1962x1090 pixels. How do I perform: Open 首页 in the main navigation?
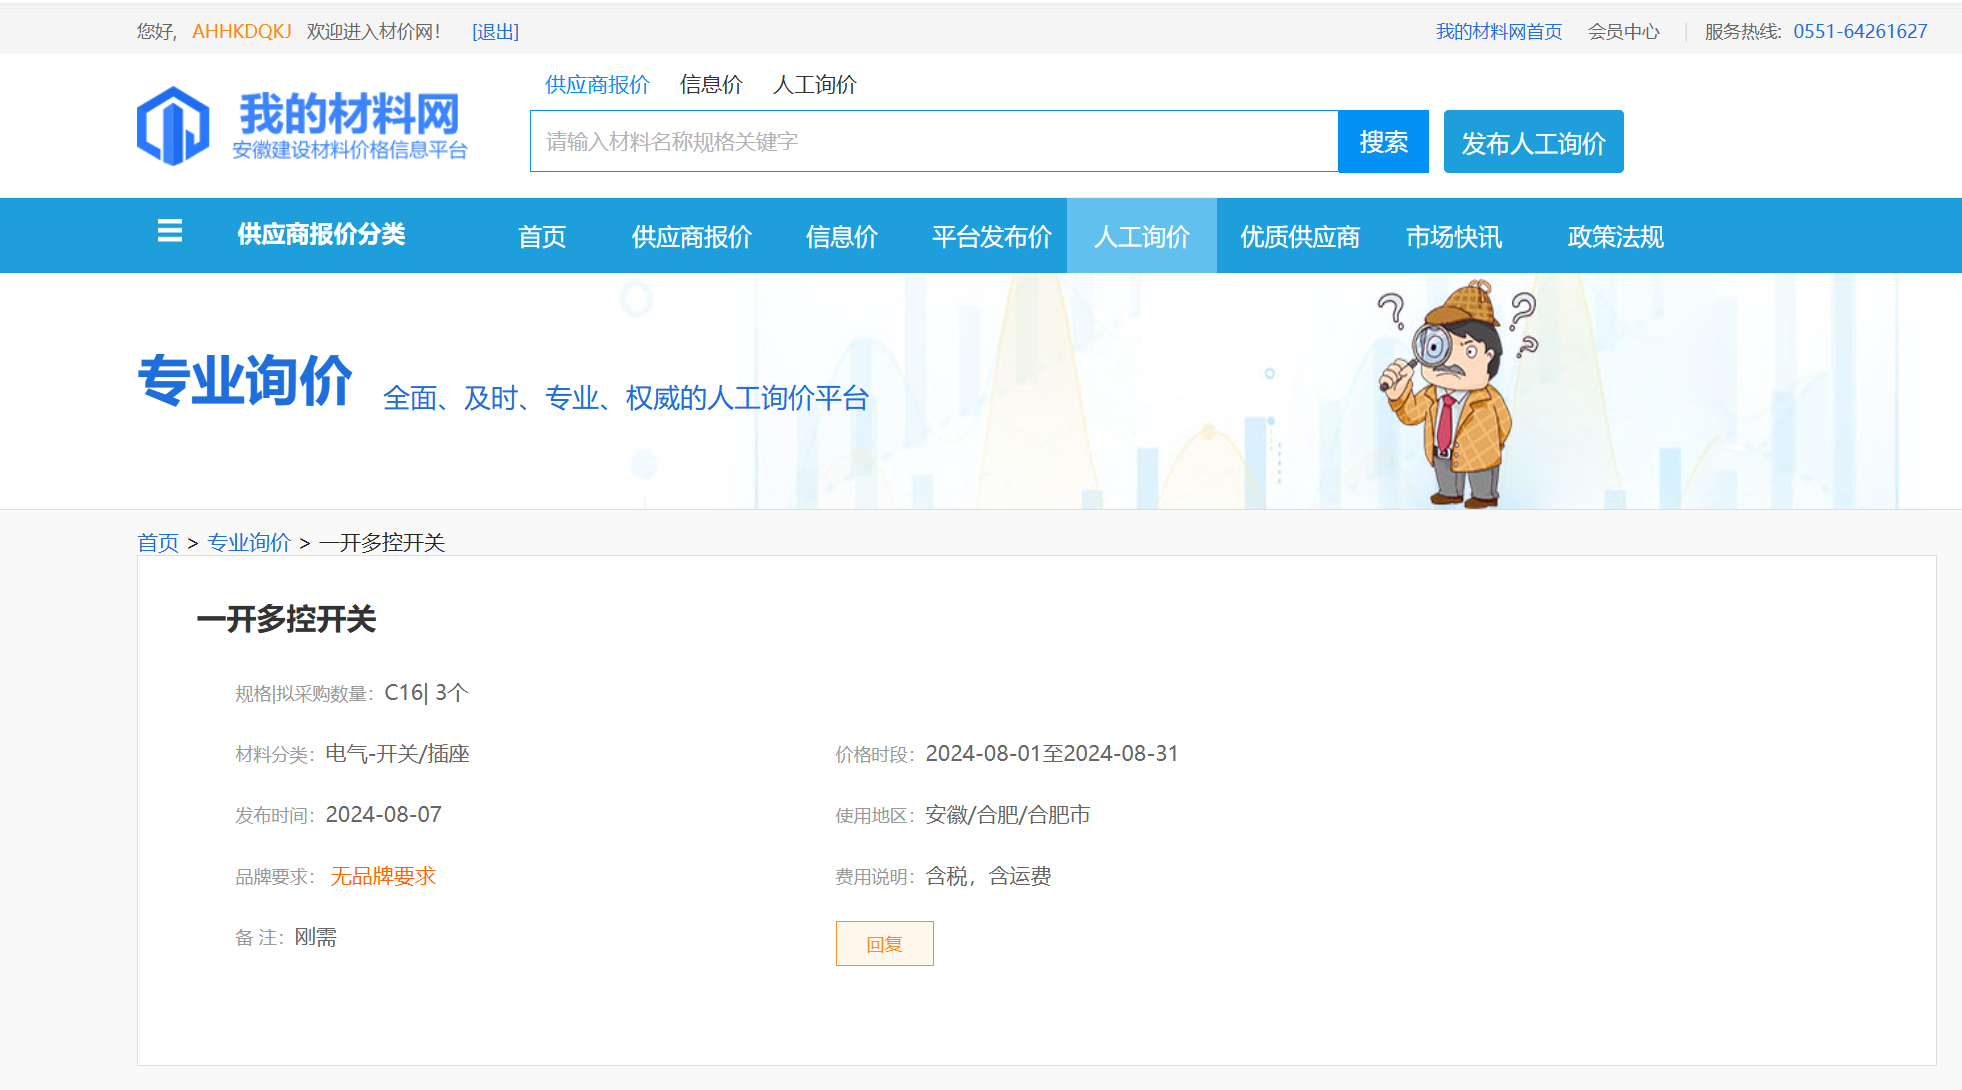click(542, 237)
